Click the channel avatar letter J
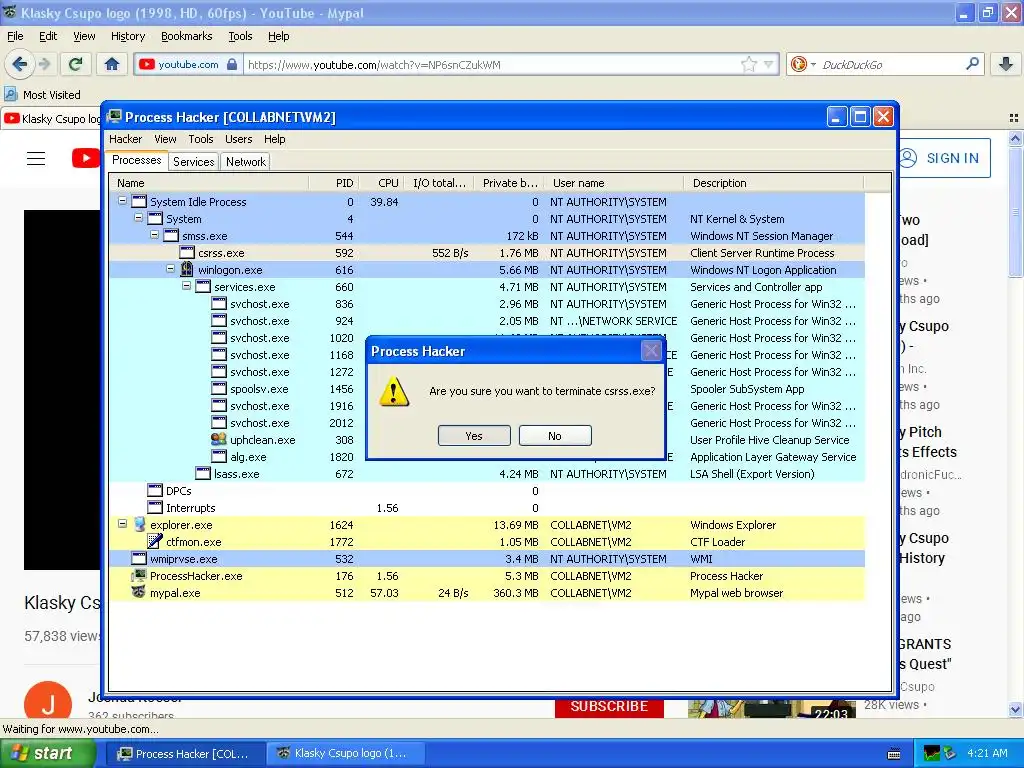Viewport: 1024px width, 768px height. (x=48, y=700)
